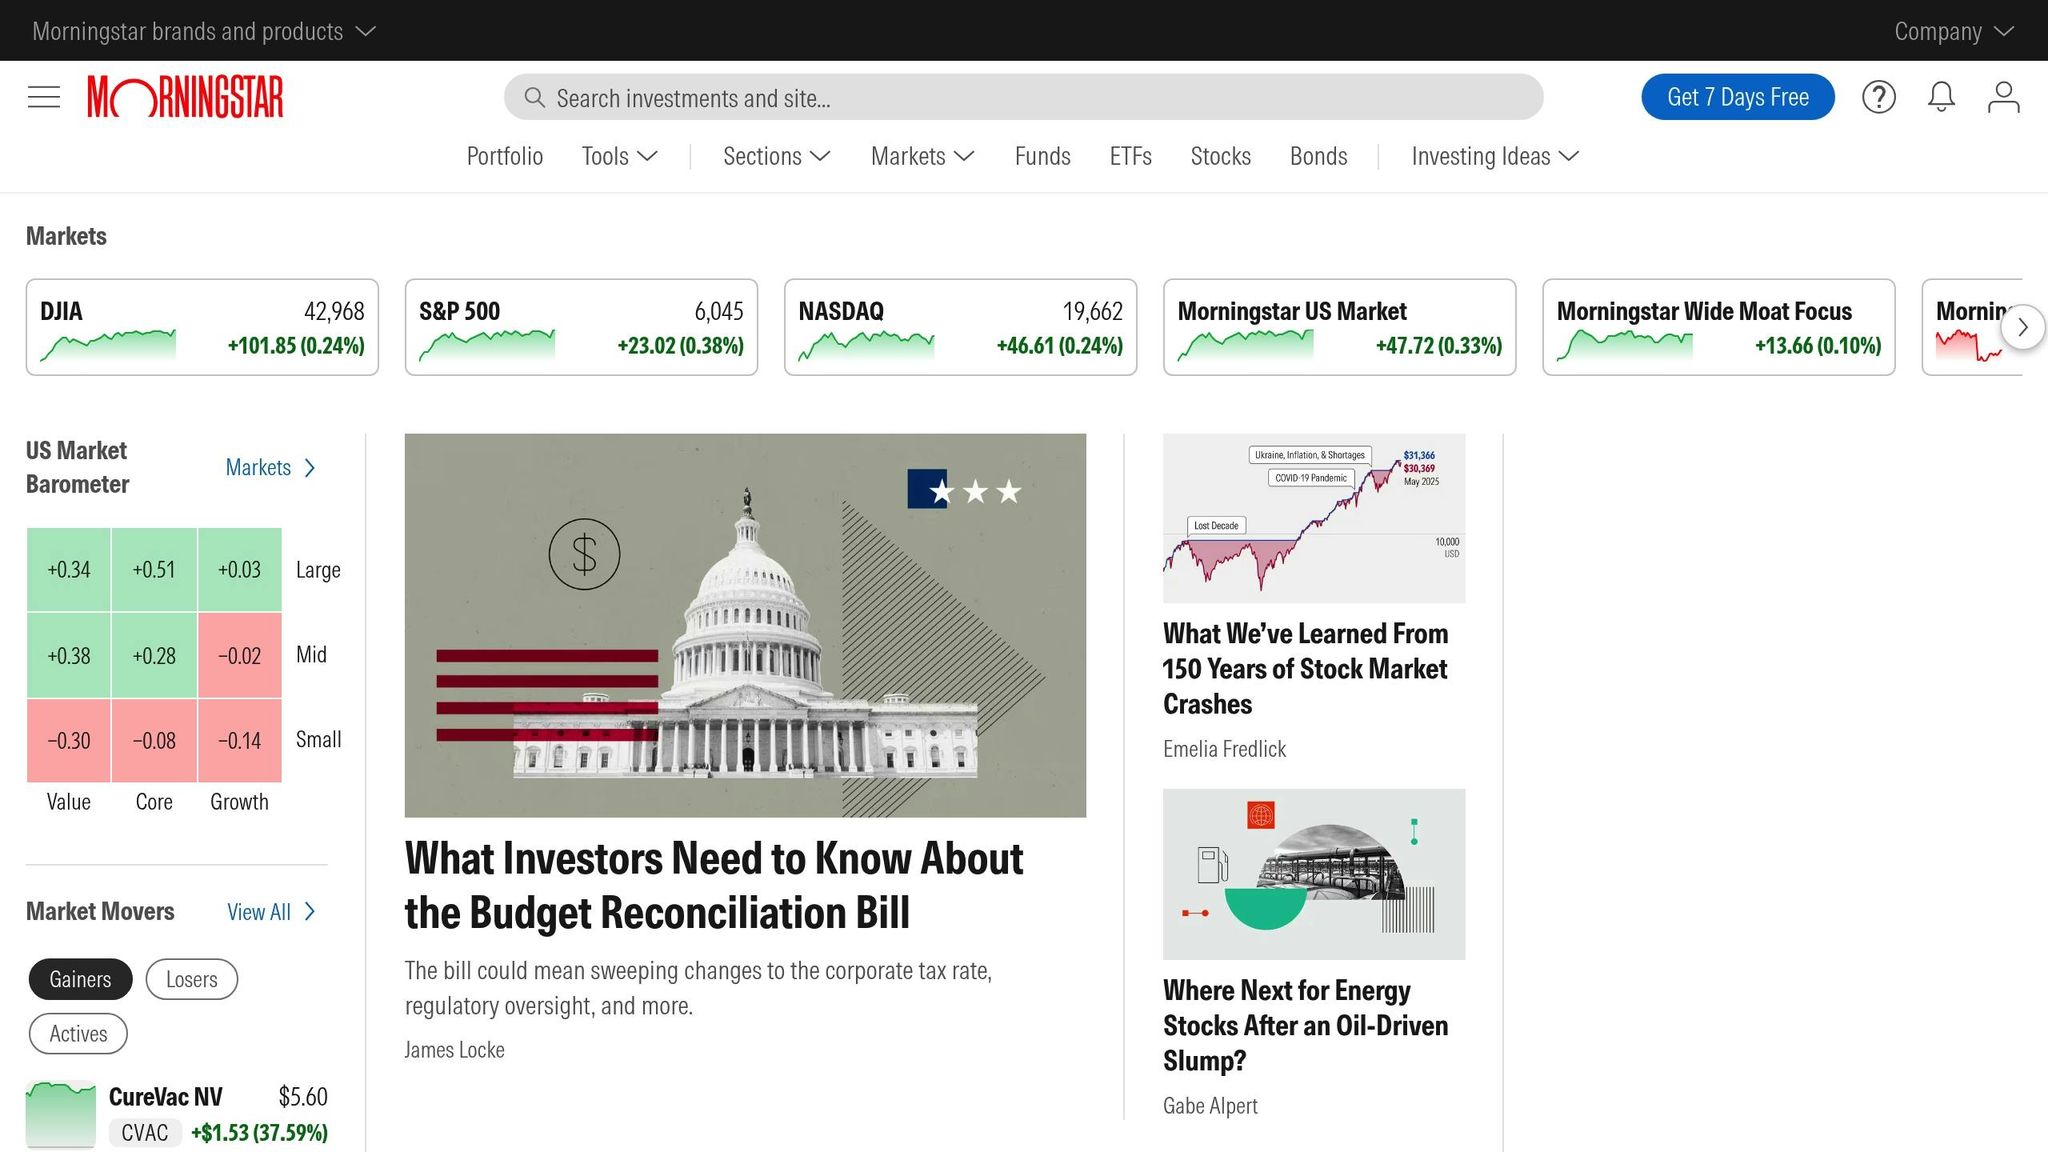2048x1152 pixels.
Task: Click Small Value −0.30 barometer cell
Action: coord(69,741)
